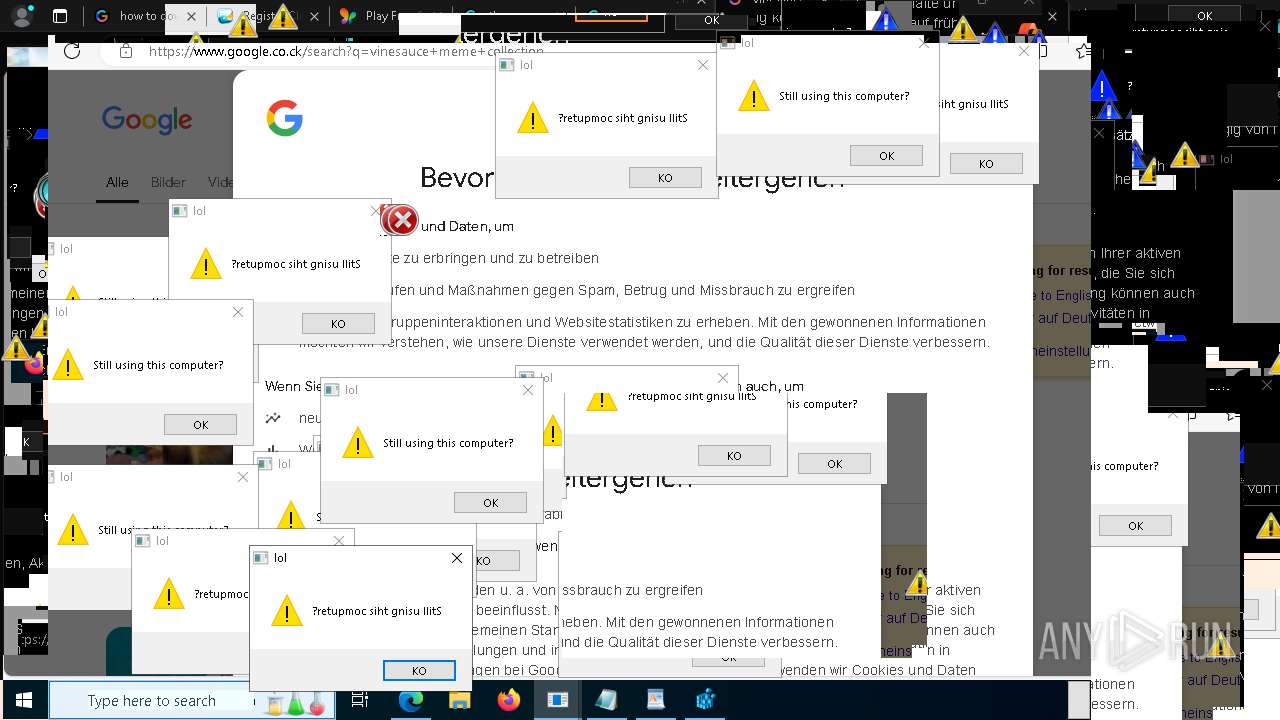Select the 'Bilder' search results tab
The height and width of the screenshot is (720, 1280).
(x=168, y=182)
